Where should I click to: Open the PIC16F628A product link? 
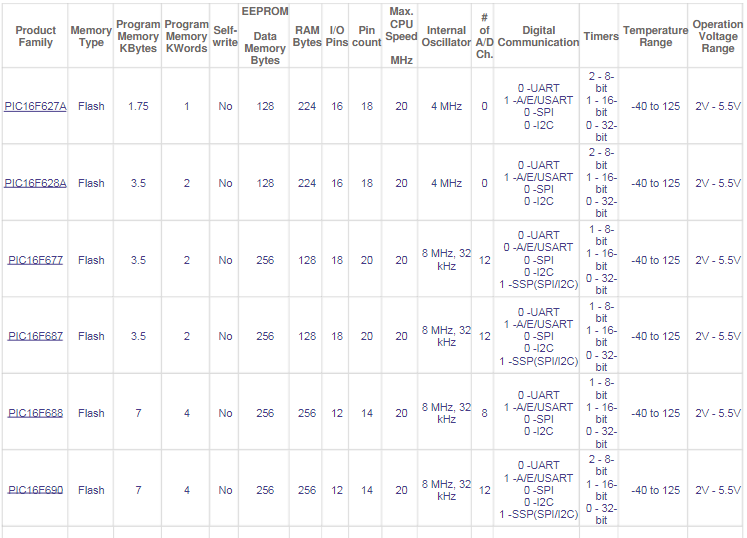coord(35,183)
